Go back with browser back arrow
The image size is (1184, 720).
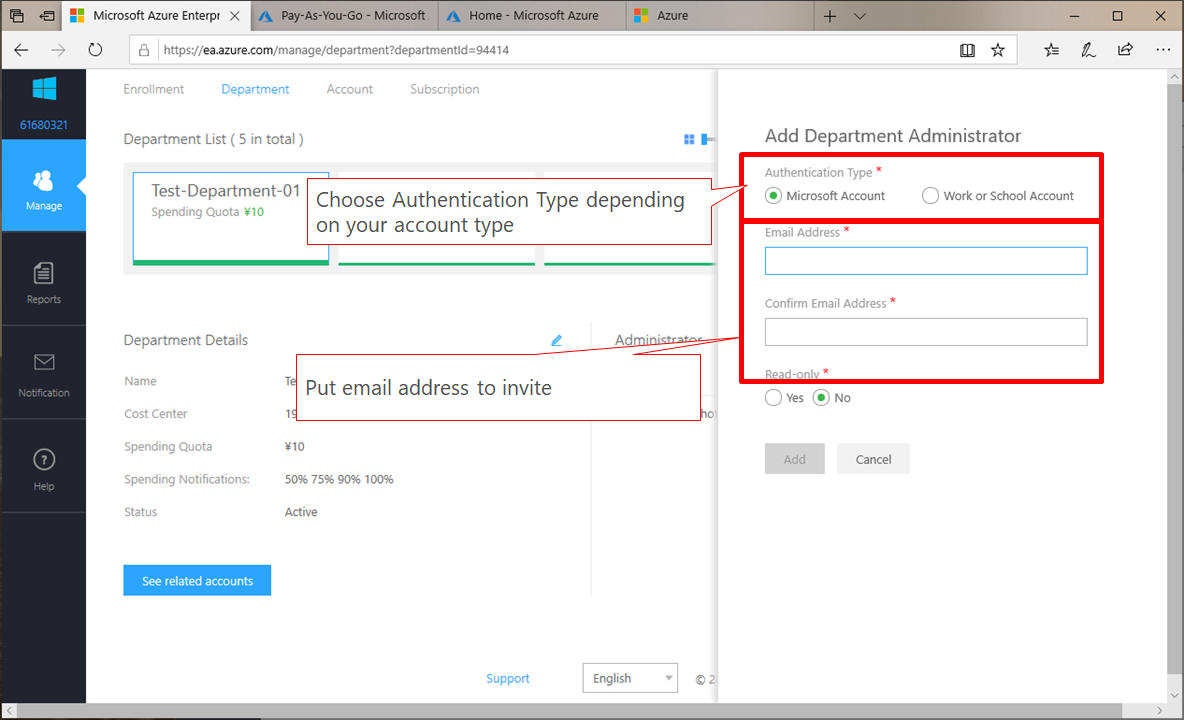tap(21, 50)
